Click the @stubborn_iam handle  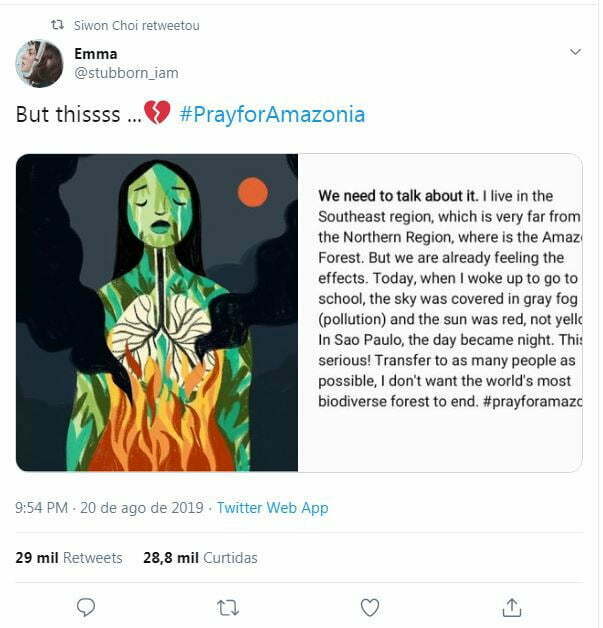[x=126, y=72]
